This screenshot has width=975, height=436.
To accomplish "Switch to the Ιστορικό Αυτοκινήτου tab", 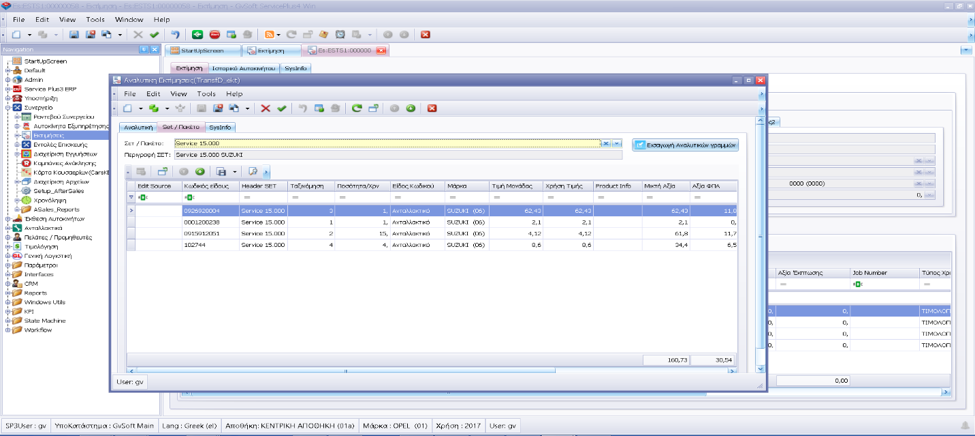I will pos(243,68).
